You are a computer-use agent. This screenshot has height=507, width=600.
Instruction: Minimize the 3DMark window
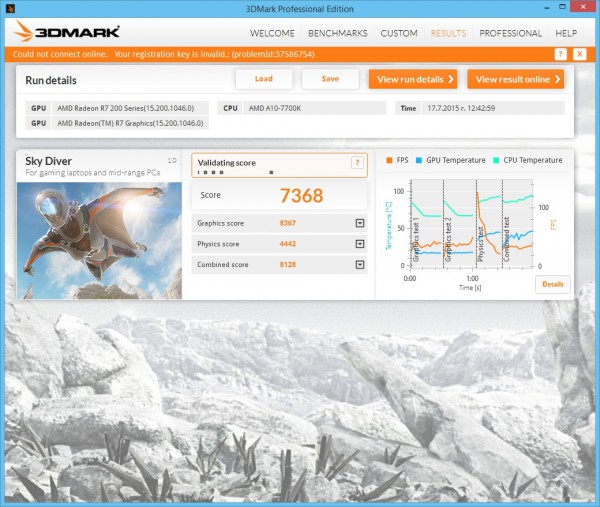point(547,7)
